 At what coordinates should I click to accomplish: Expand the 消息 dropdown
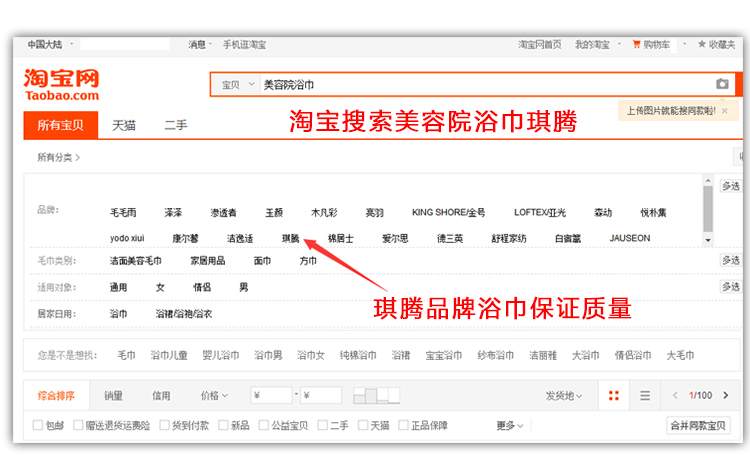(x=210, y=44)
